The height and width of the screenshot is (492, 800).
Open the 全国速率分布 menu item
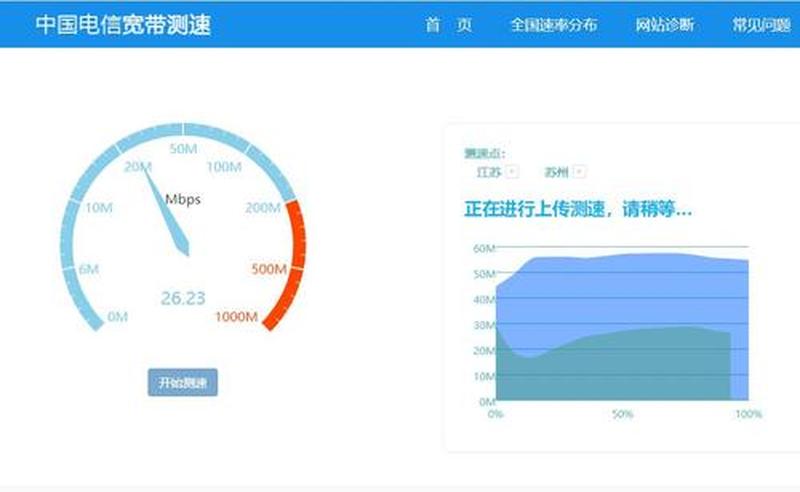(554, 24)
